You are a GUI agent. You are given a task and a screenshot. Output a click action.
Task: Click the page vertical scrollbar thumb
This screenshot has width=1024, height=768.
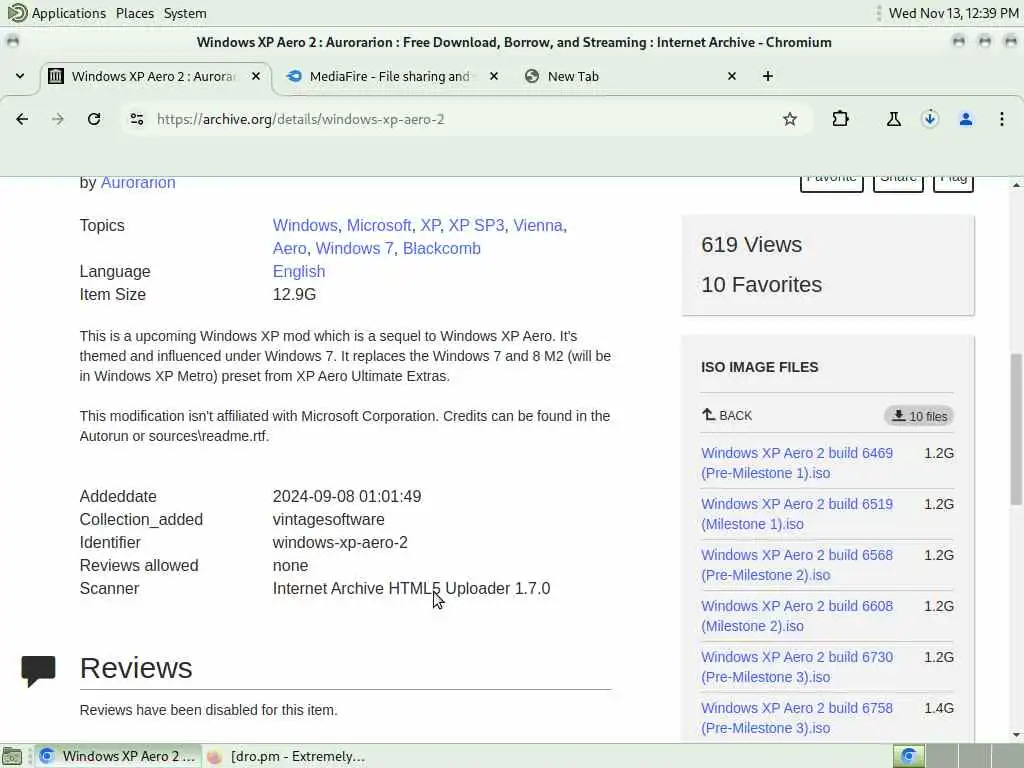[x=1016, y=428]
